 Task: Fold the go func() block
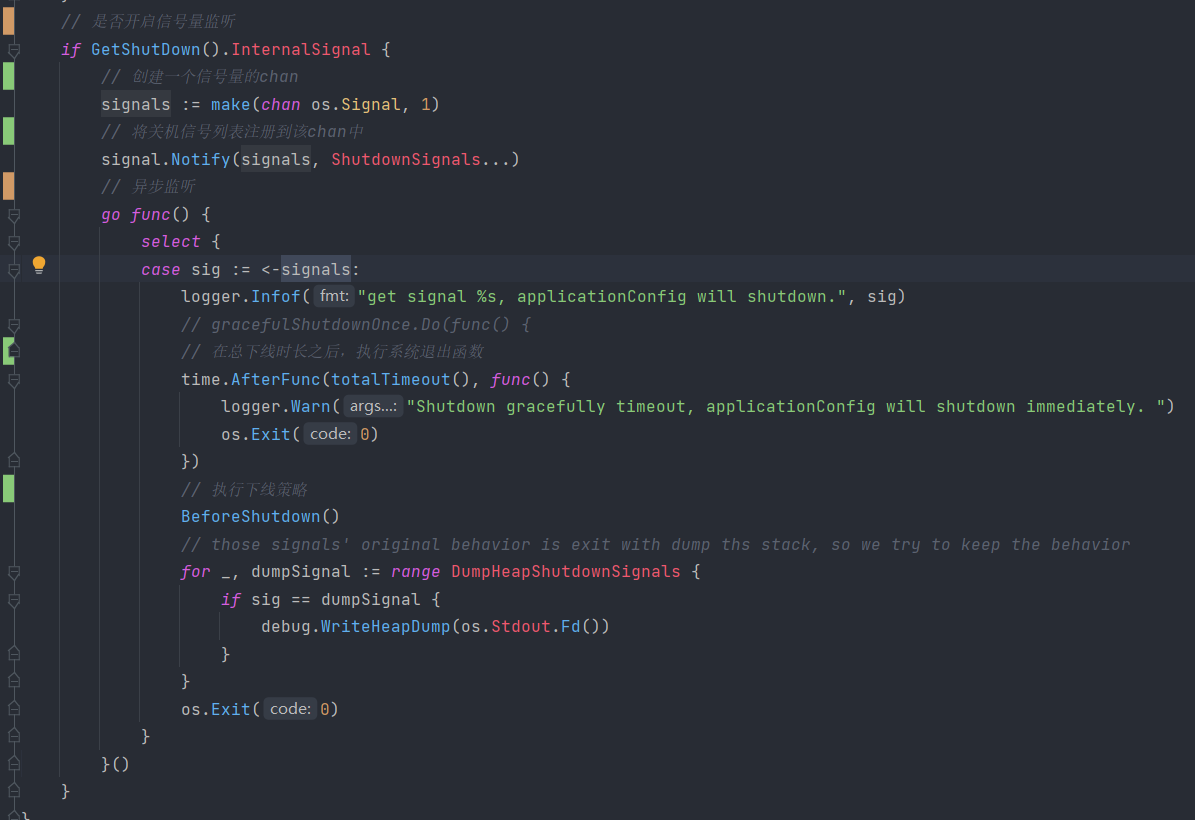pos(13,214)
